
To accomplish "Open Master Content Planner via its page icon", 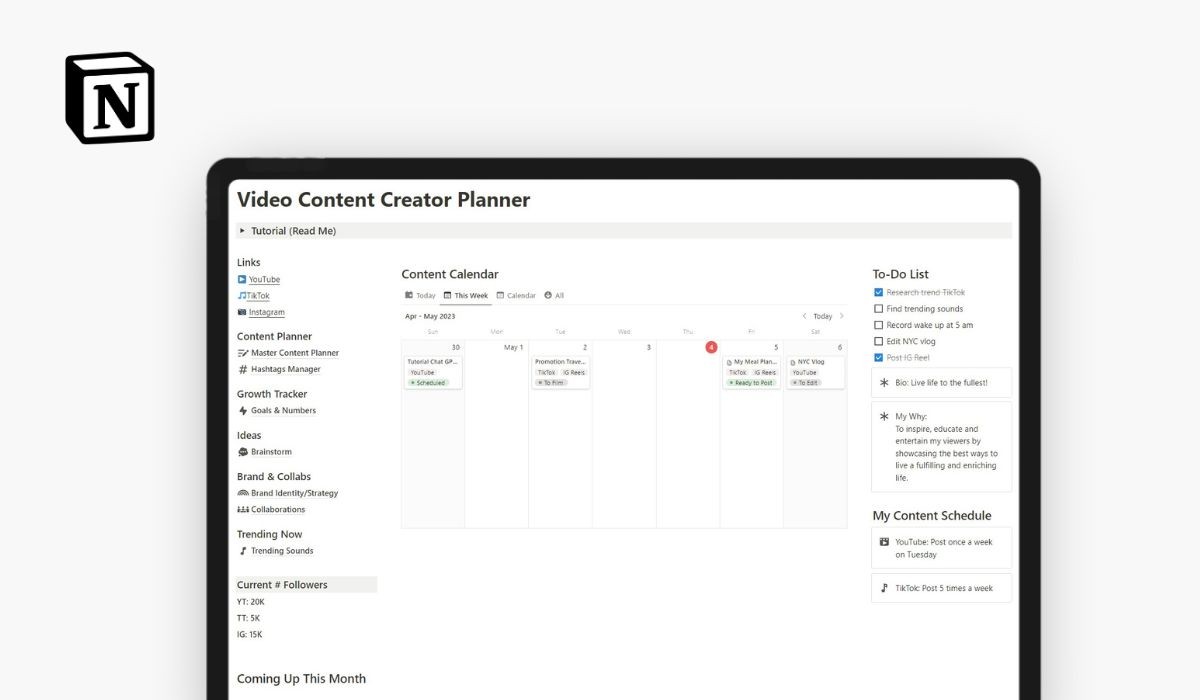I will click(243, 352).
